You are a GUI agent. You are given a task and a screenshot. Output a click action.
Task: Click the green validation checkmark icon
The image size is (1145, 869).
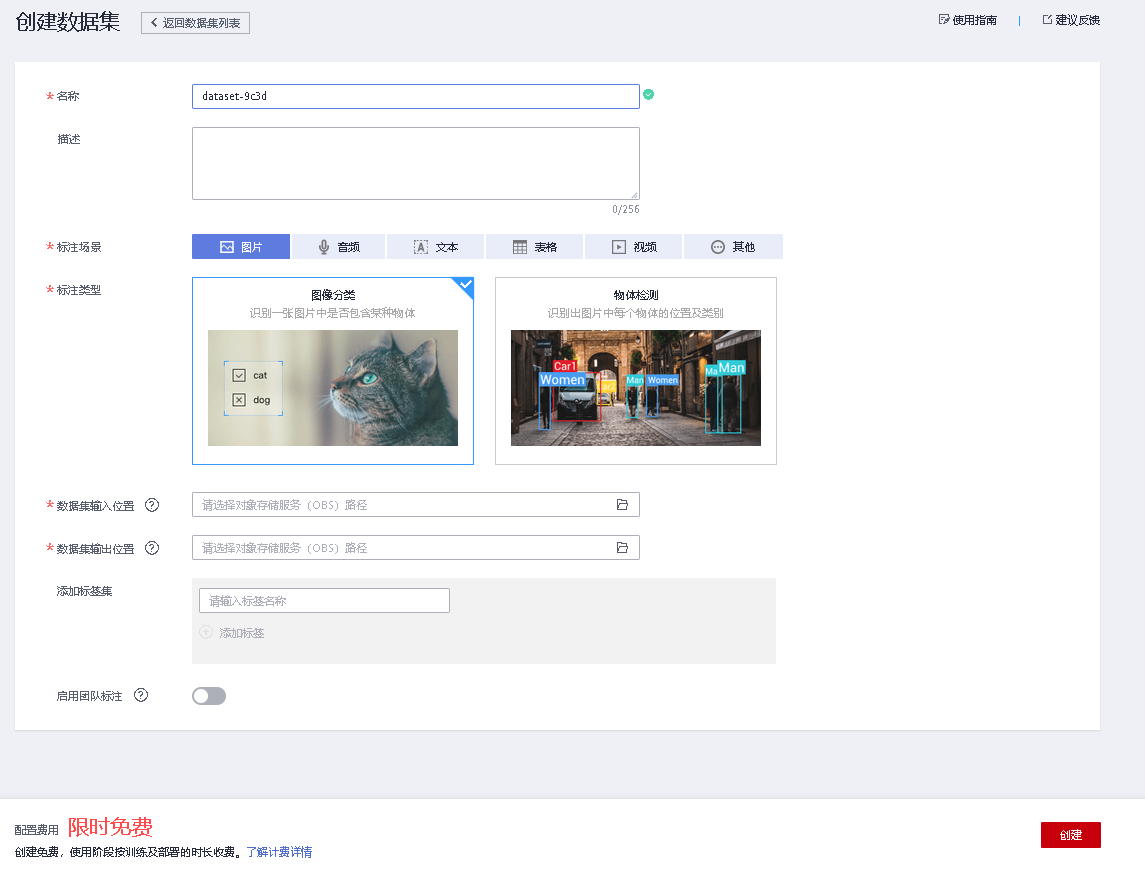648,94
